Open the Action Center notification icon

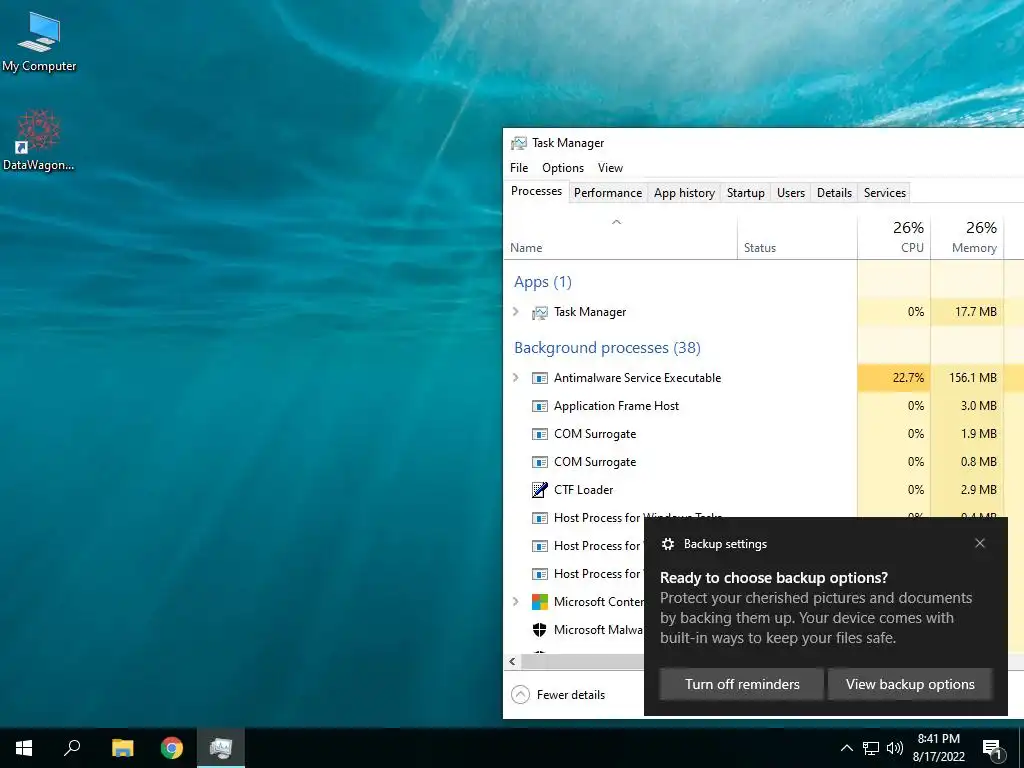point(993,749)
